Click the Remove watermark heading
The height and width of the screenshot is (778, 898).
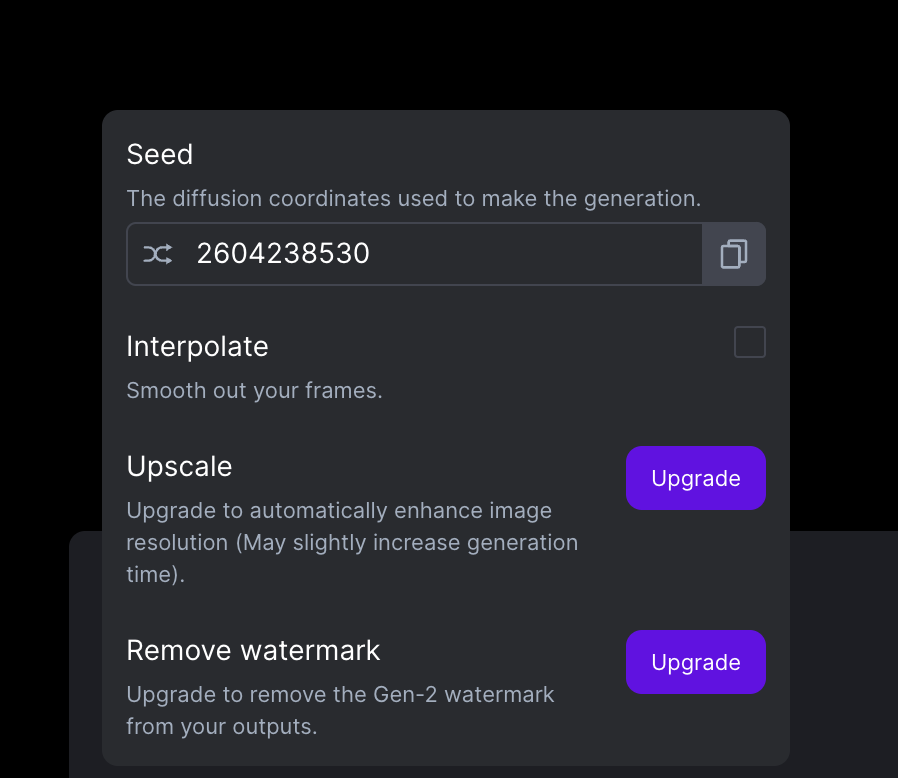tap(253, 650)
